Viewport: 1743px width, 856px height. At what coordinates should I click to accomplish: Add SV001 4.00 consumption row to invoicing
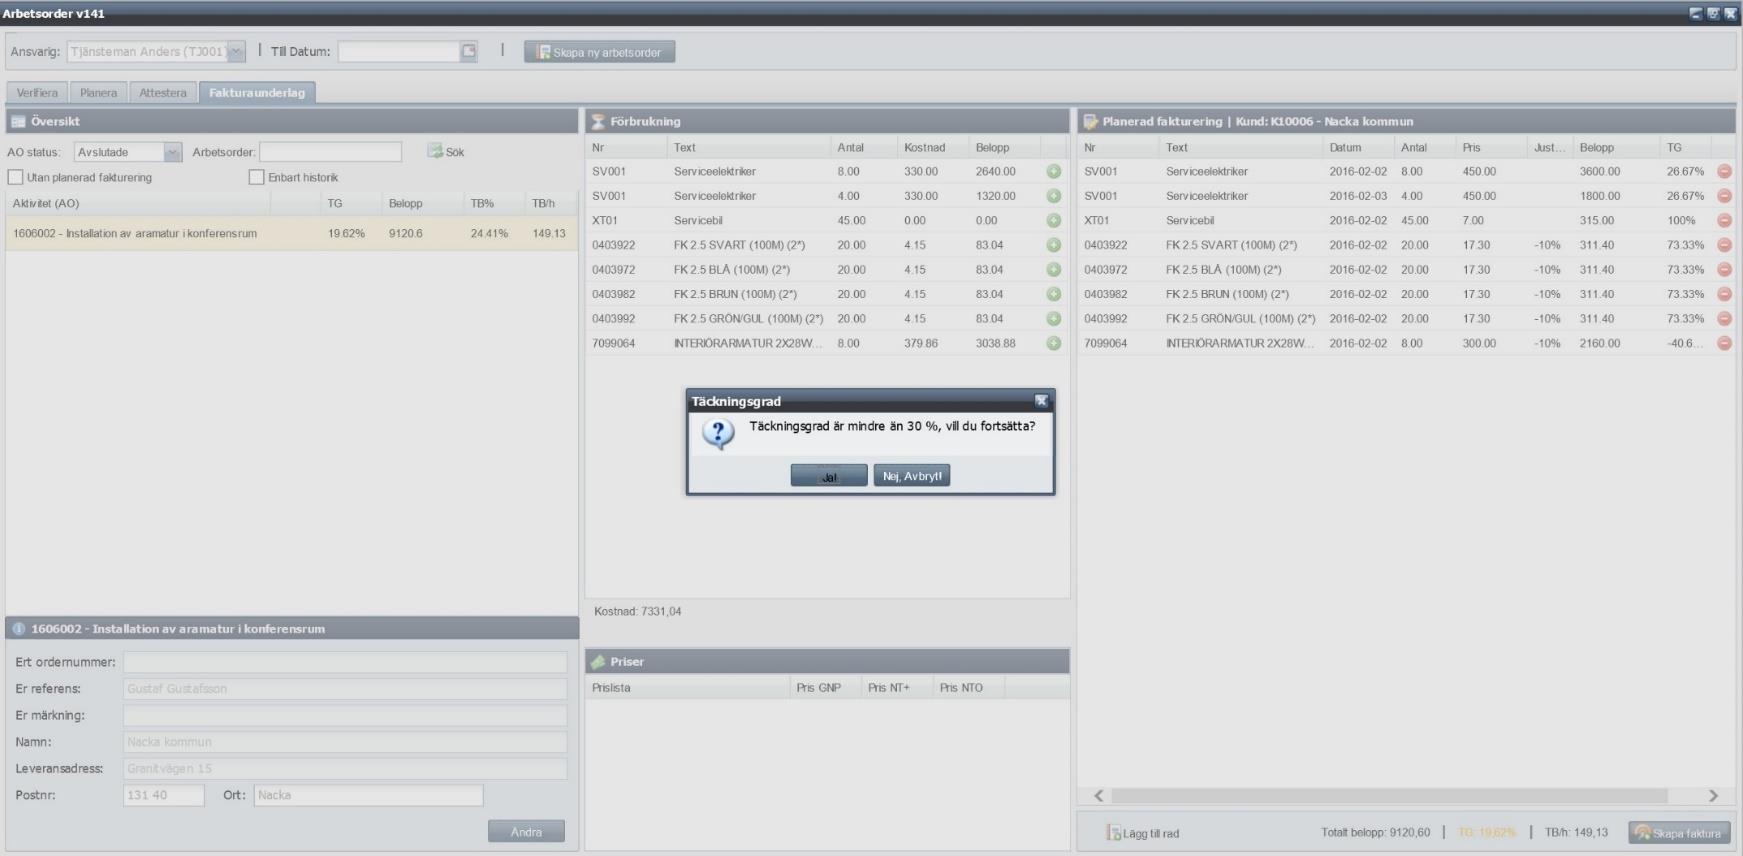[x=1053, y=196]
